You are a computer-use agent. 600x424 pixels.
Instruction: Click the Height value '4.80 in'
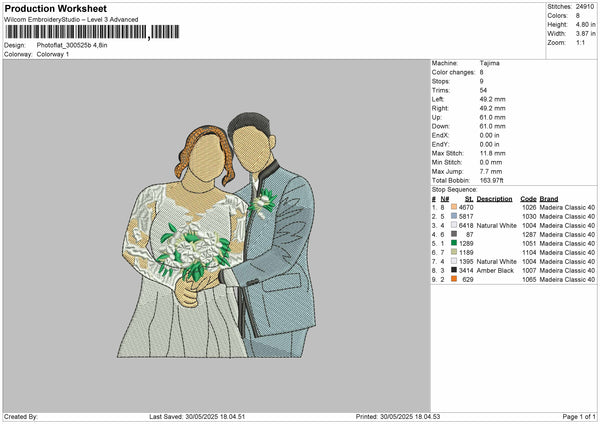585,24
